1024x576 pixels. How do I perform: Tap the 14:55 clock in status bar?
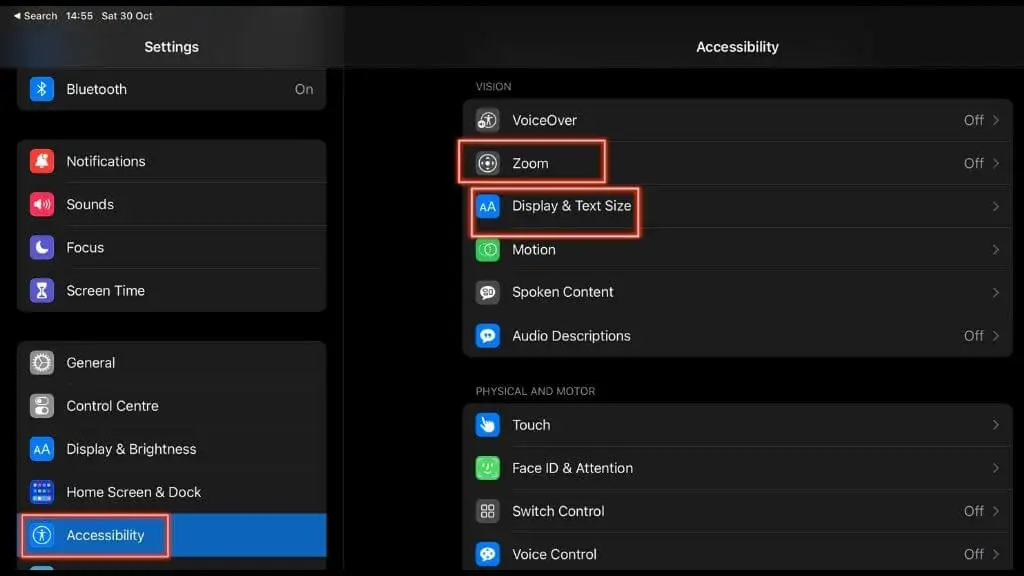pyautogui.click(x=79, y=16)
